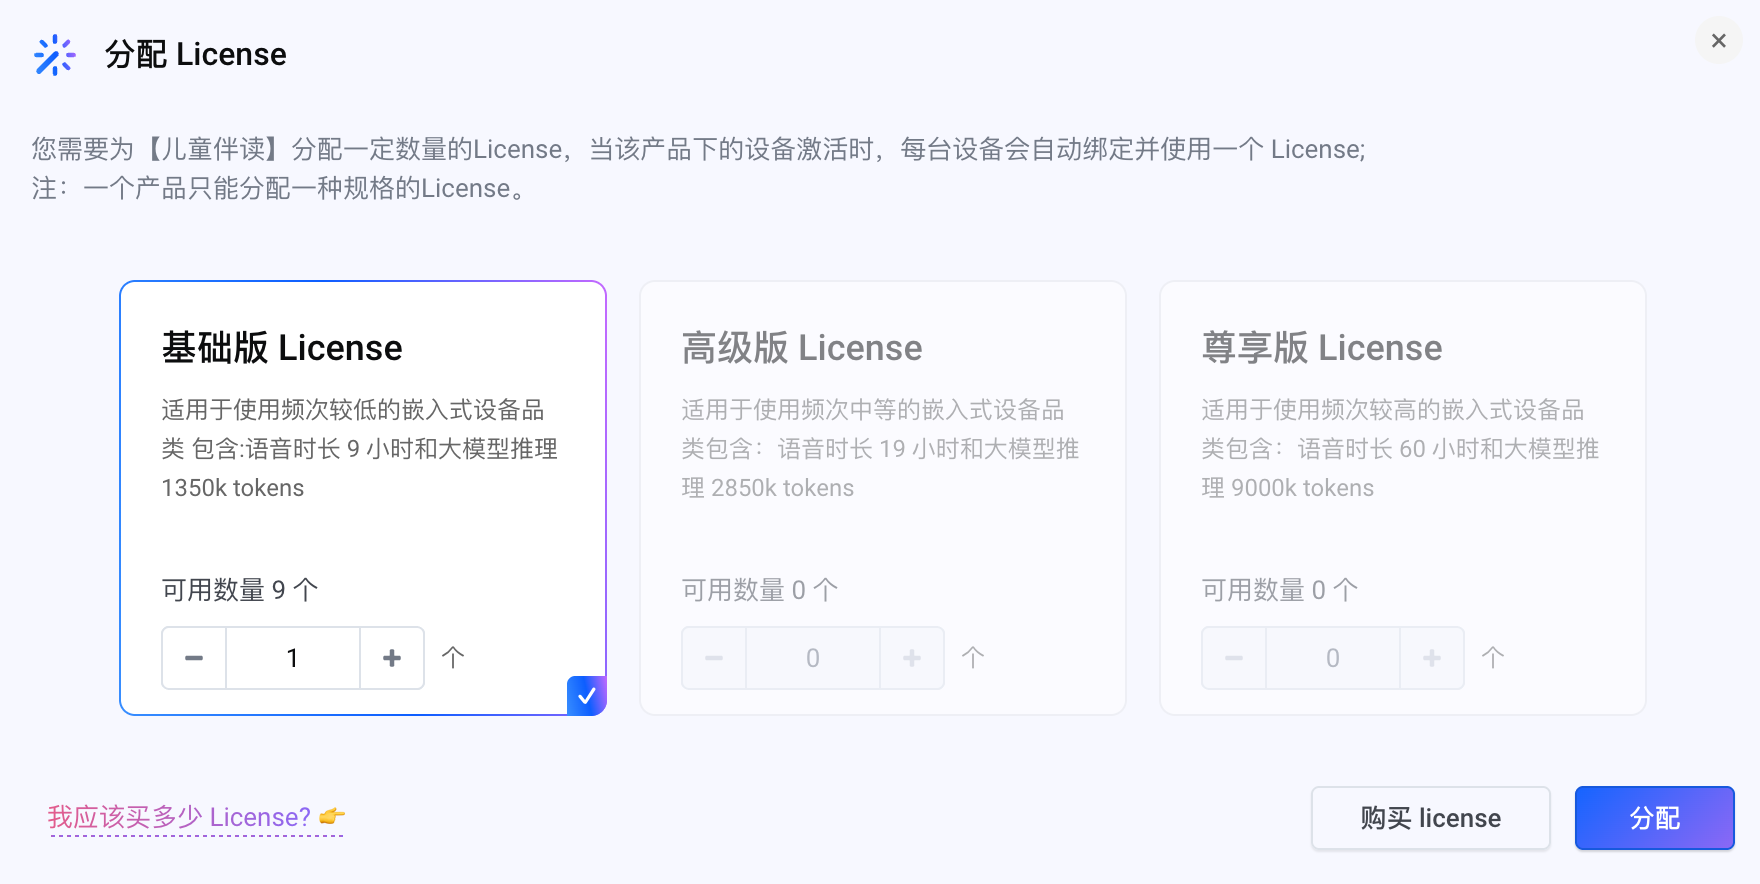The width and height of the screenshot is (1760, 884).
Task: Click the 高级版 description mentioning 2850k tokens
Action: click(880, 449)
